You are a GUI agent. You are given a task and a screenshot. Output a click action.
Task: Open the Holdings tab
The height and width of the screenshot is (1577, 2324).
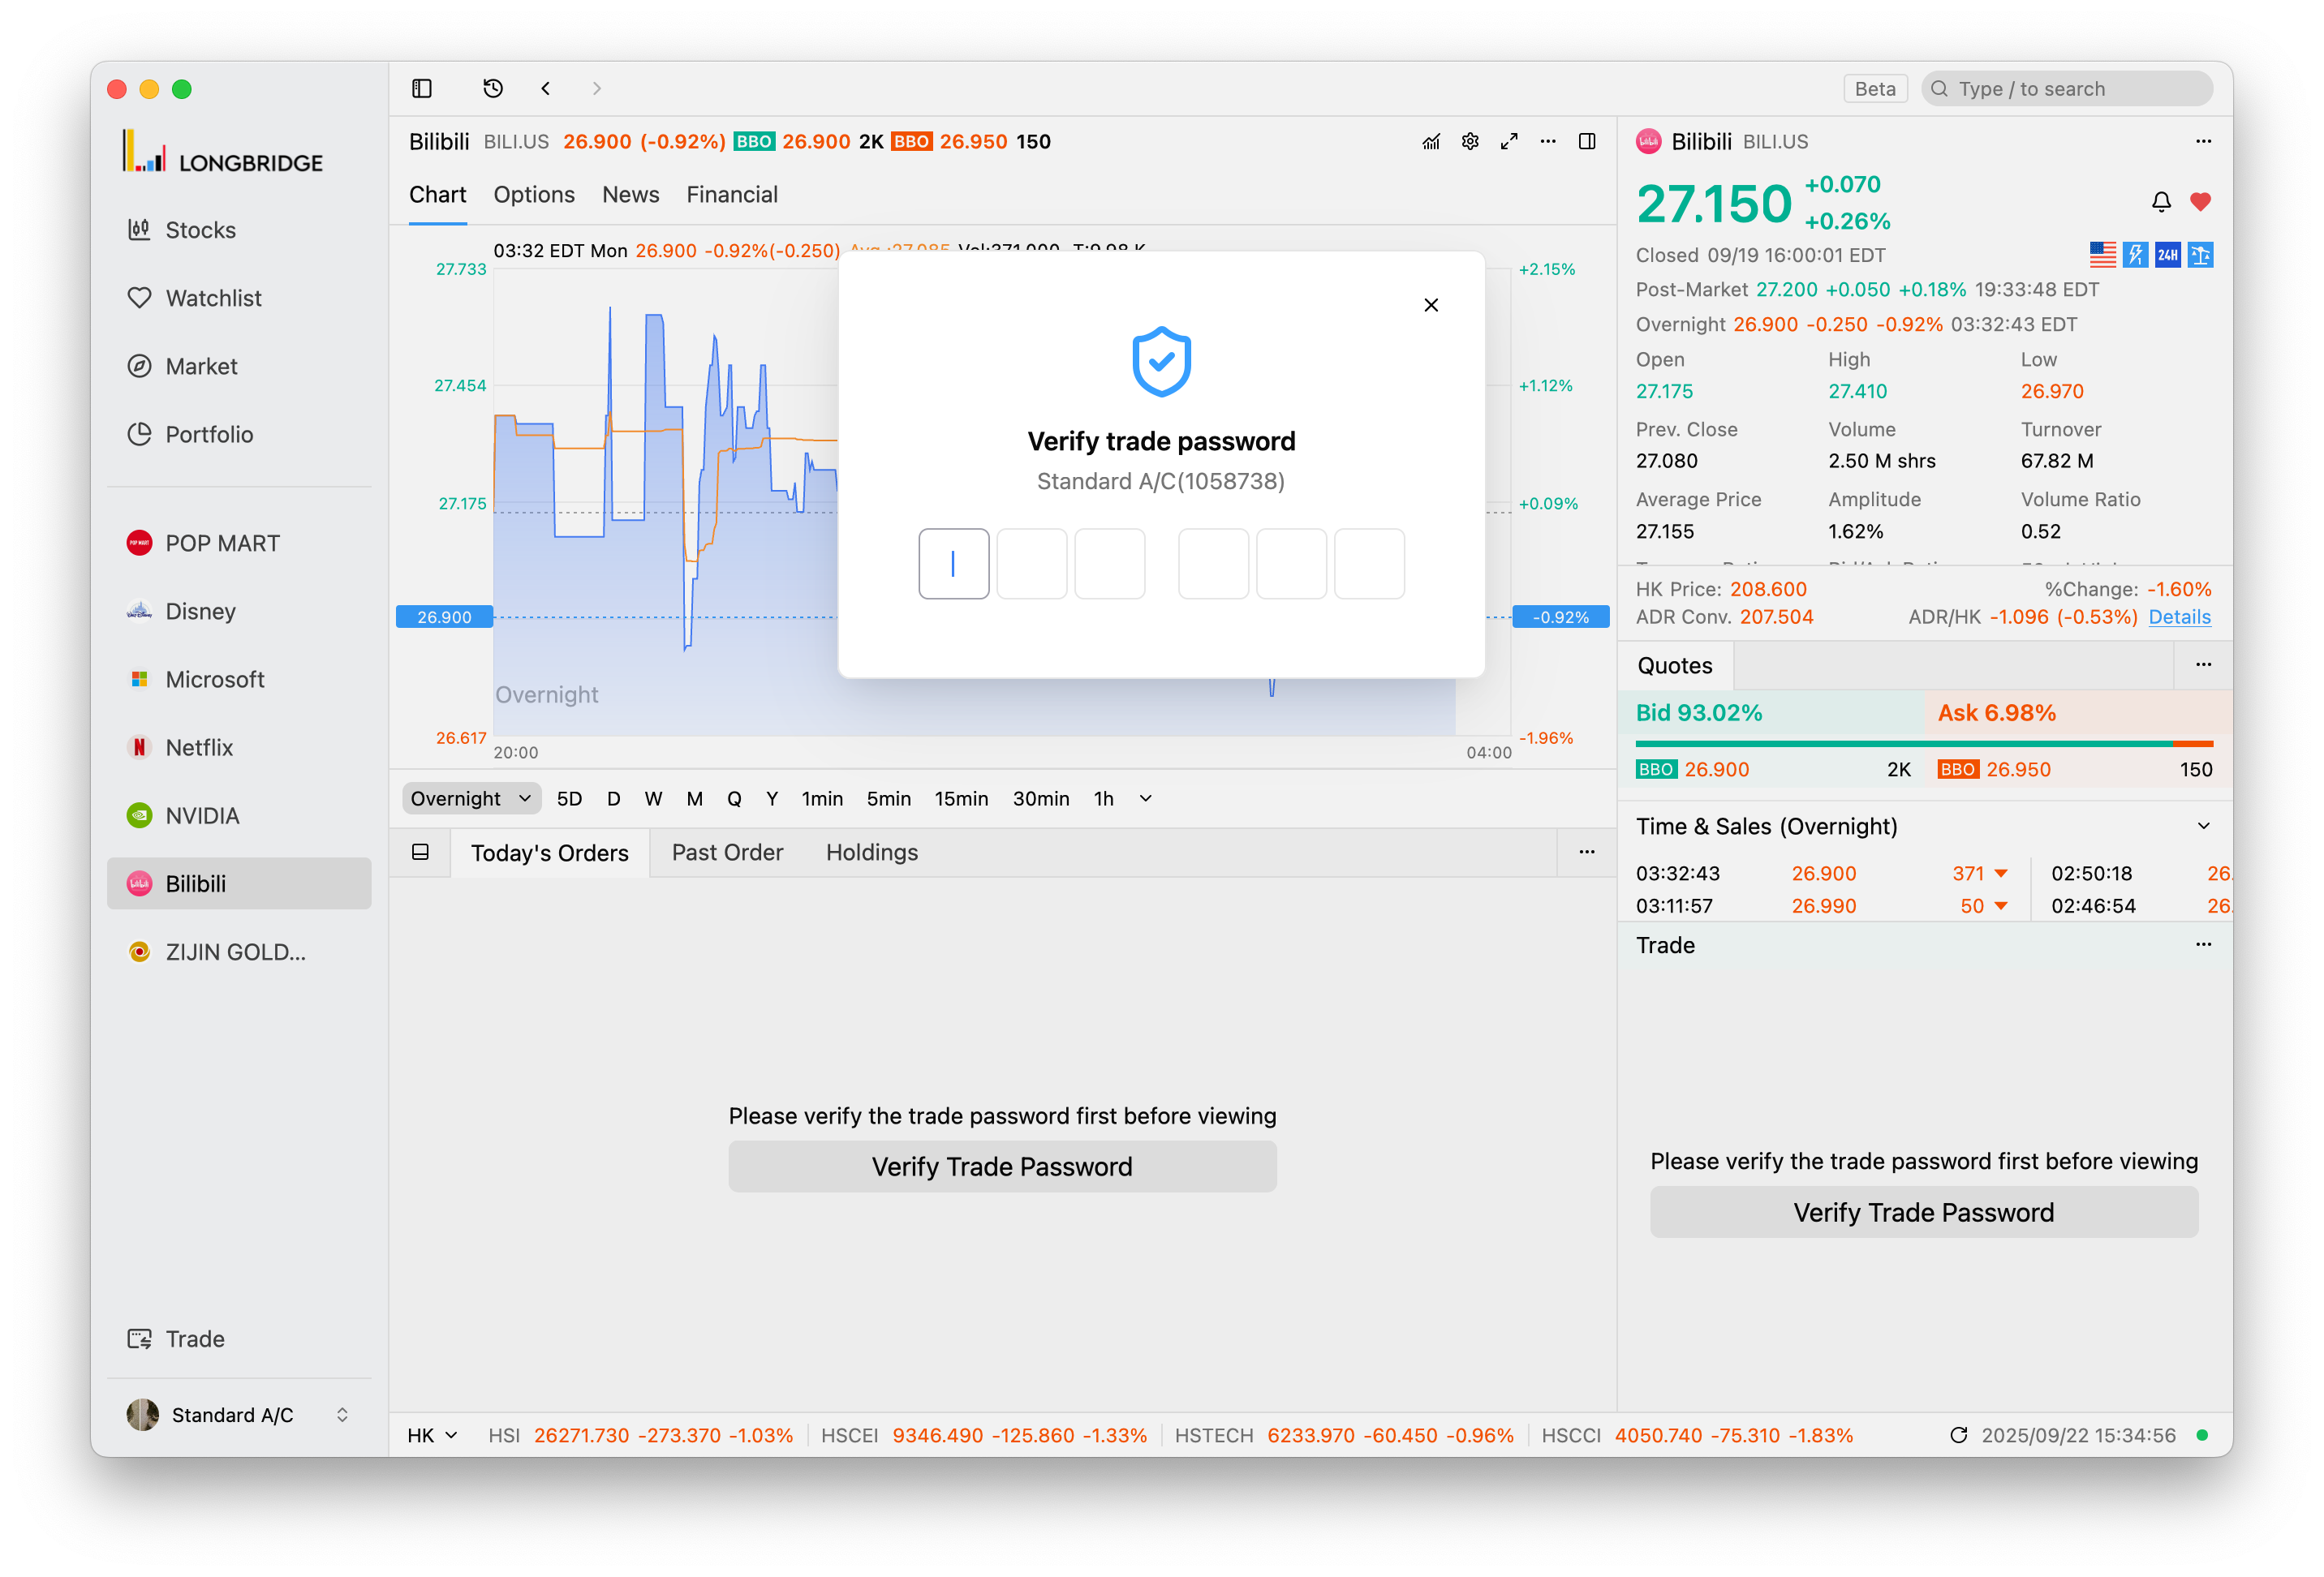[x=871, y=852]
